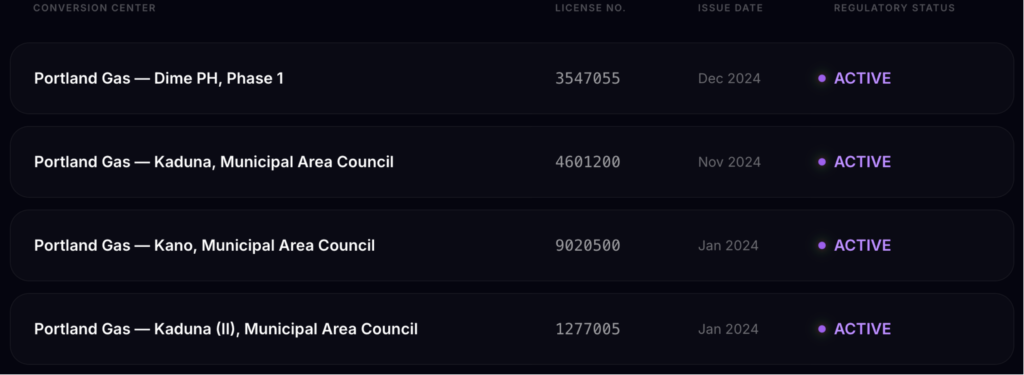Click the Issue Date column header

pos(730,8)
